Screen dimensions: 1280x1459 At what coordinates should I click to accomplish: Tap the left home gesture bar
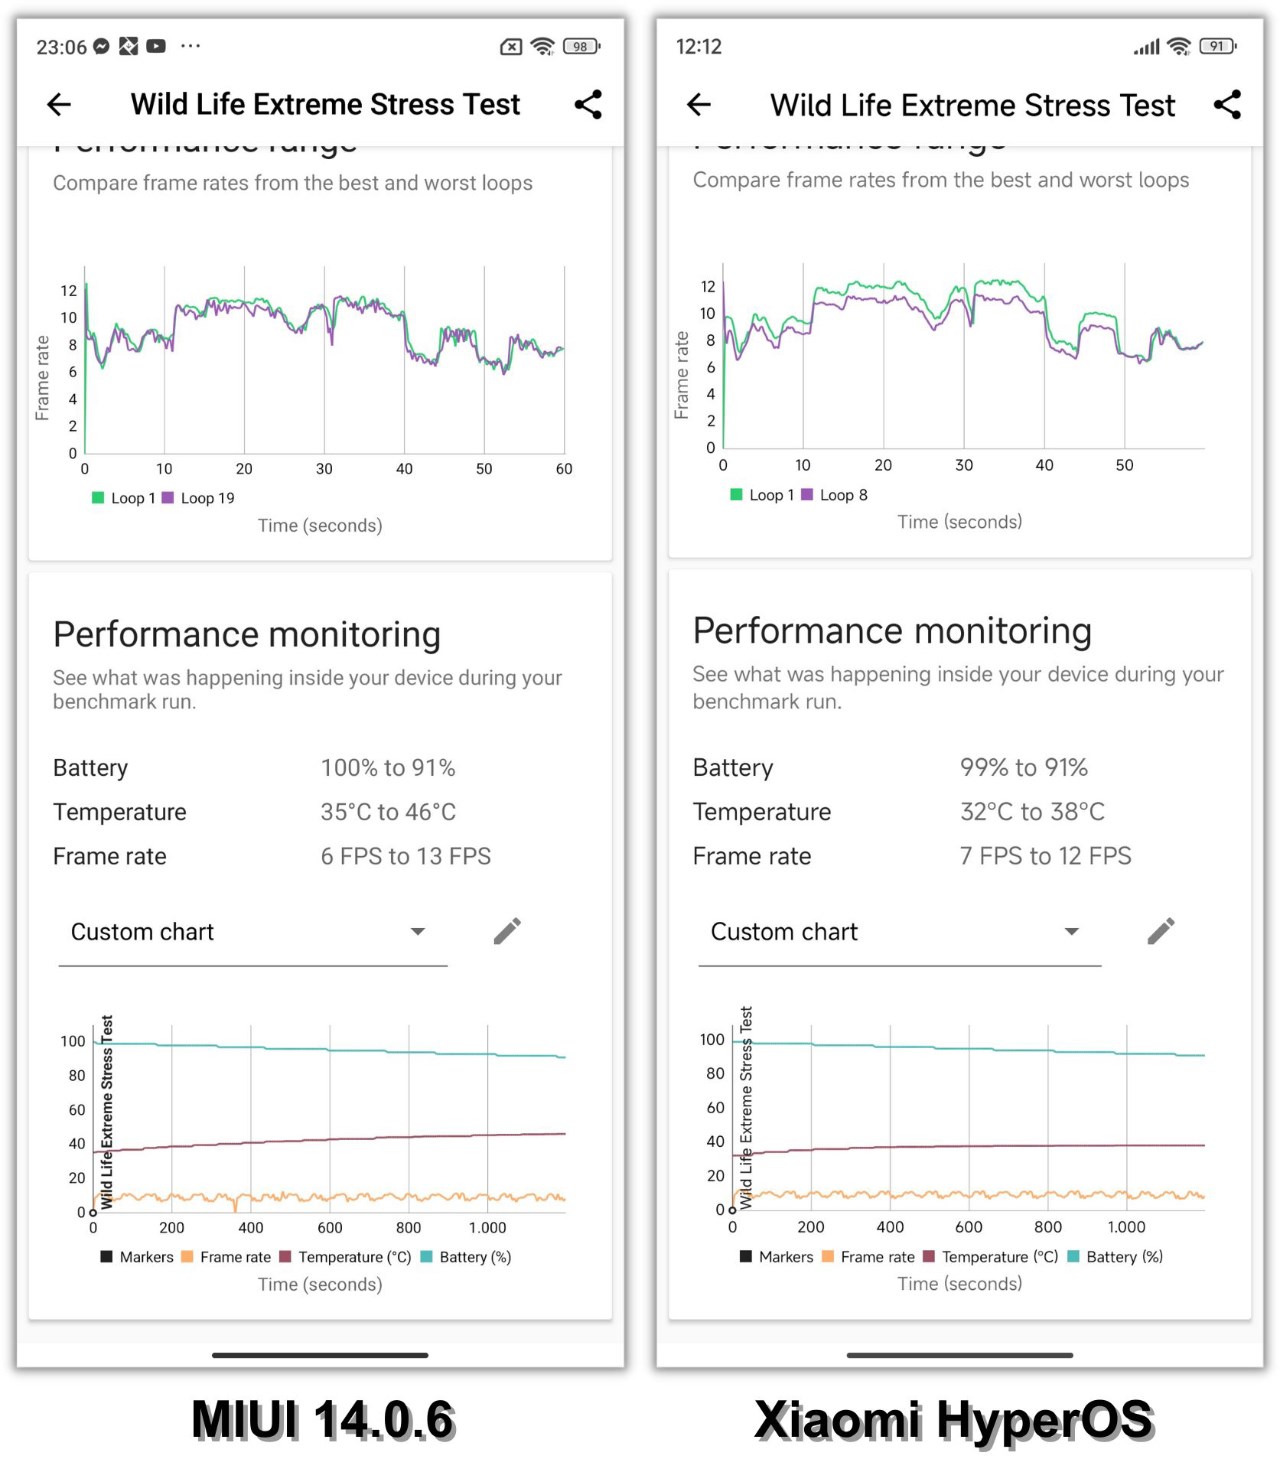(x=320, y=1355)
